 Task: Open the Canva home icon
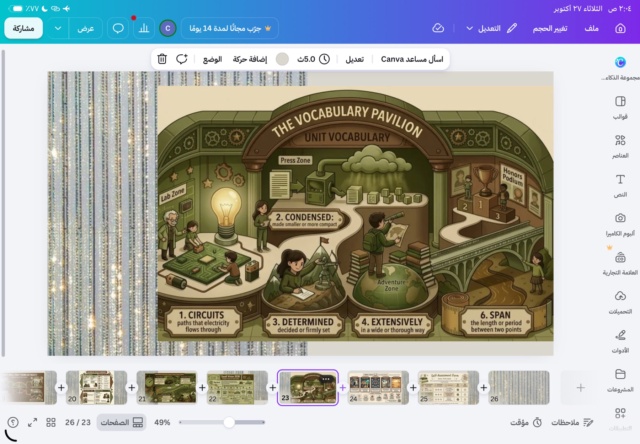[x=620, y=29]
